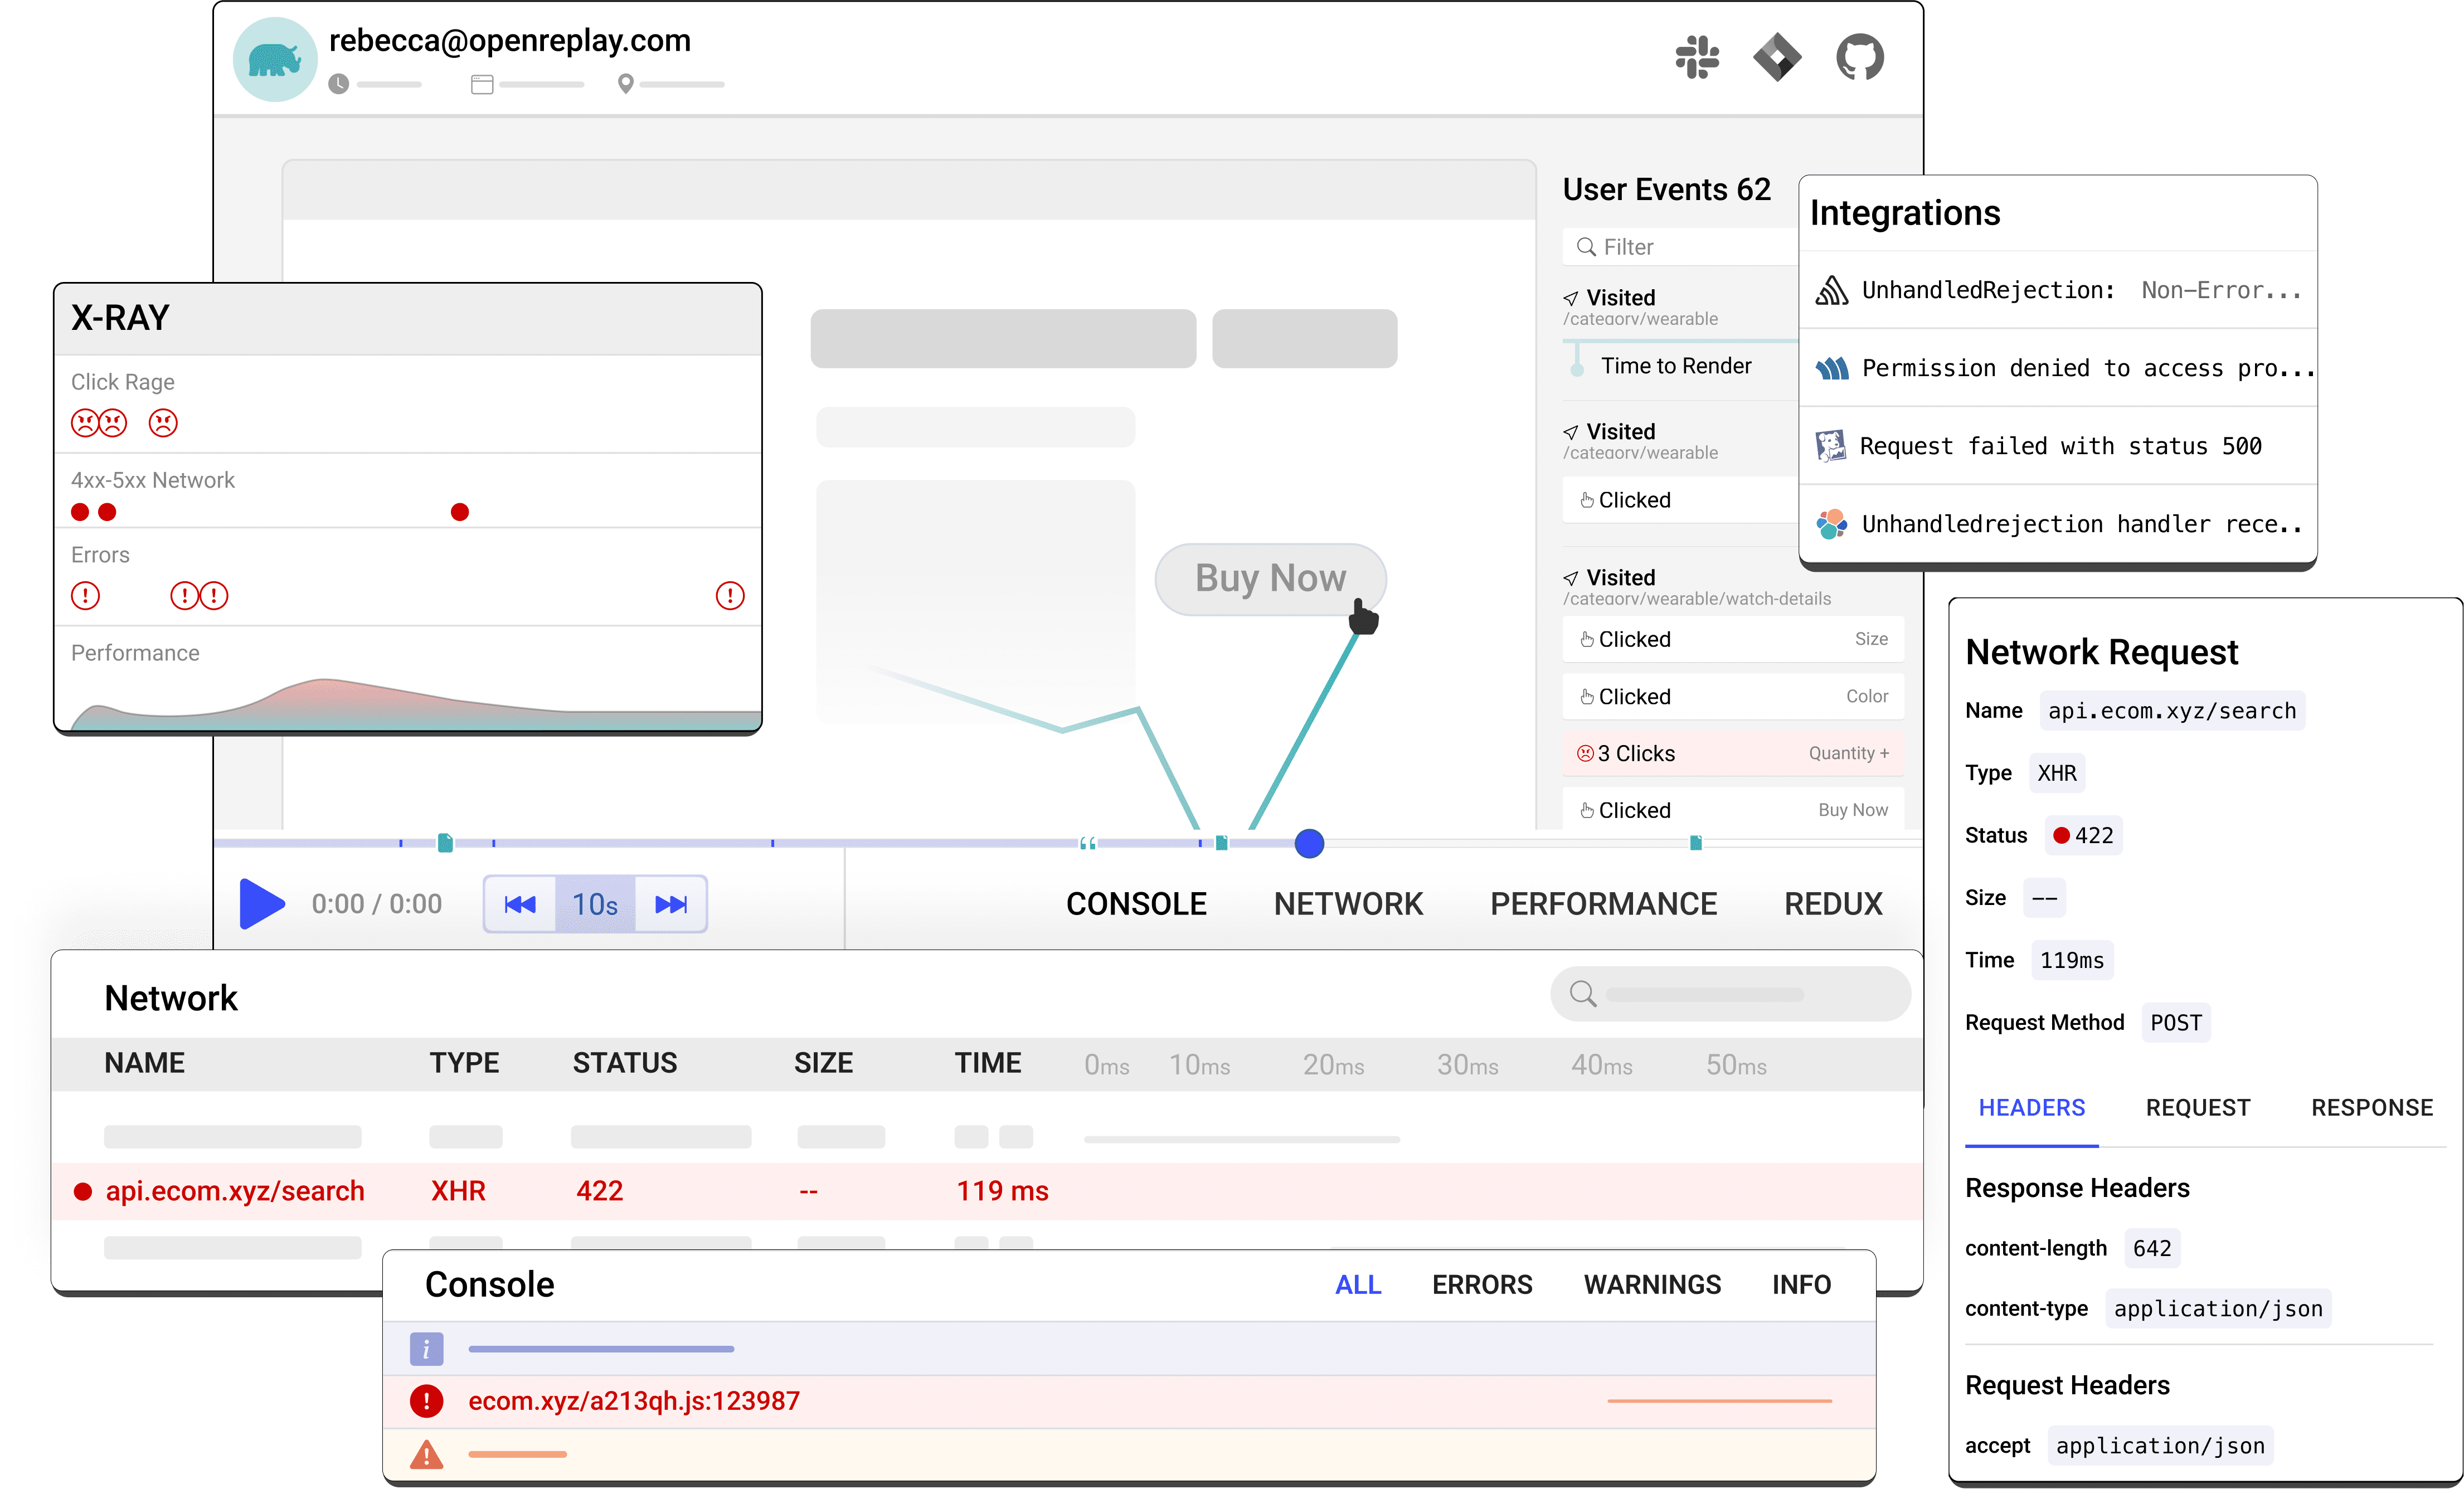The image size is (2464, 1489).
Task: Switch to the NETWORK tab
Action: pyautogui.click(x=1348, y=903)
